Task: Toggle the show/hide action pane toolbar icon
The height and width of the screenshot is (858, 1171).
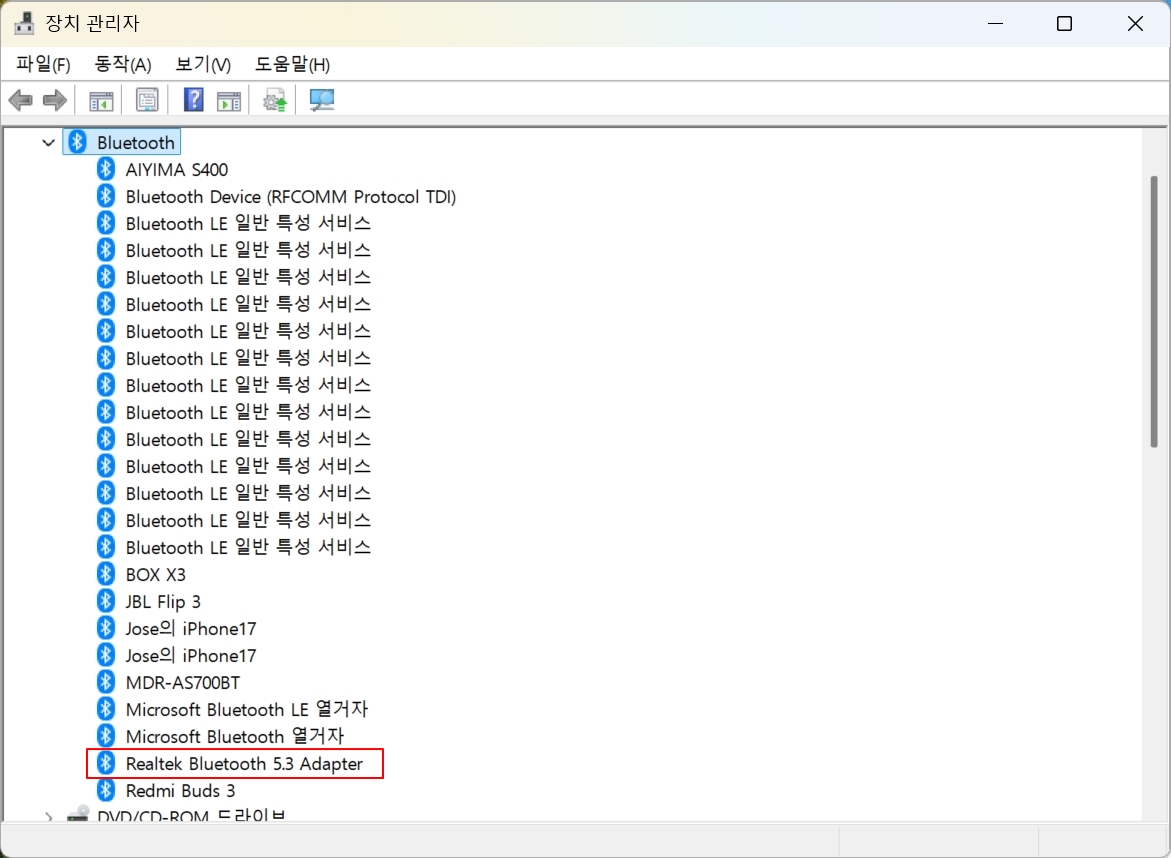Action: (229, 100)
